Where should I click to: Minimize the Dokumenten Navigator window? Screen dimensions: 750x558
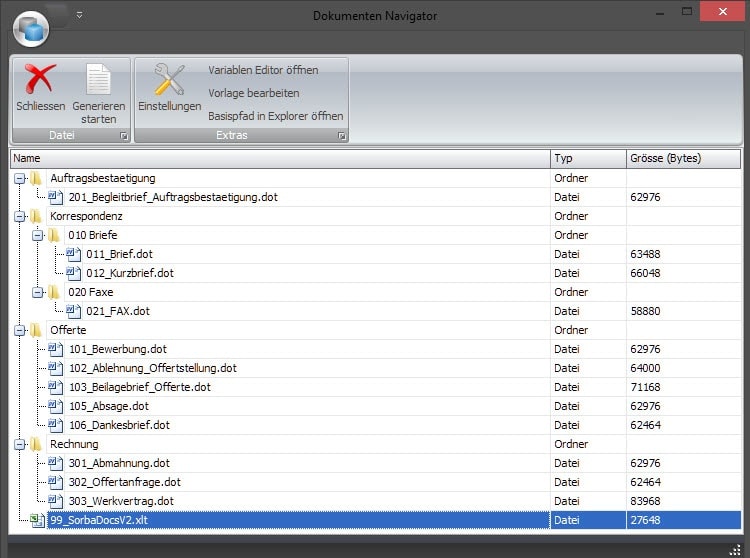click(660, 12)
